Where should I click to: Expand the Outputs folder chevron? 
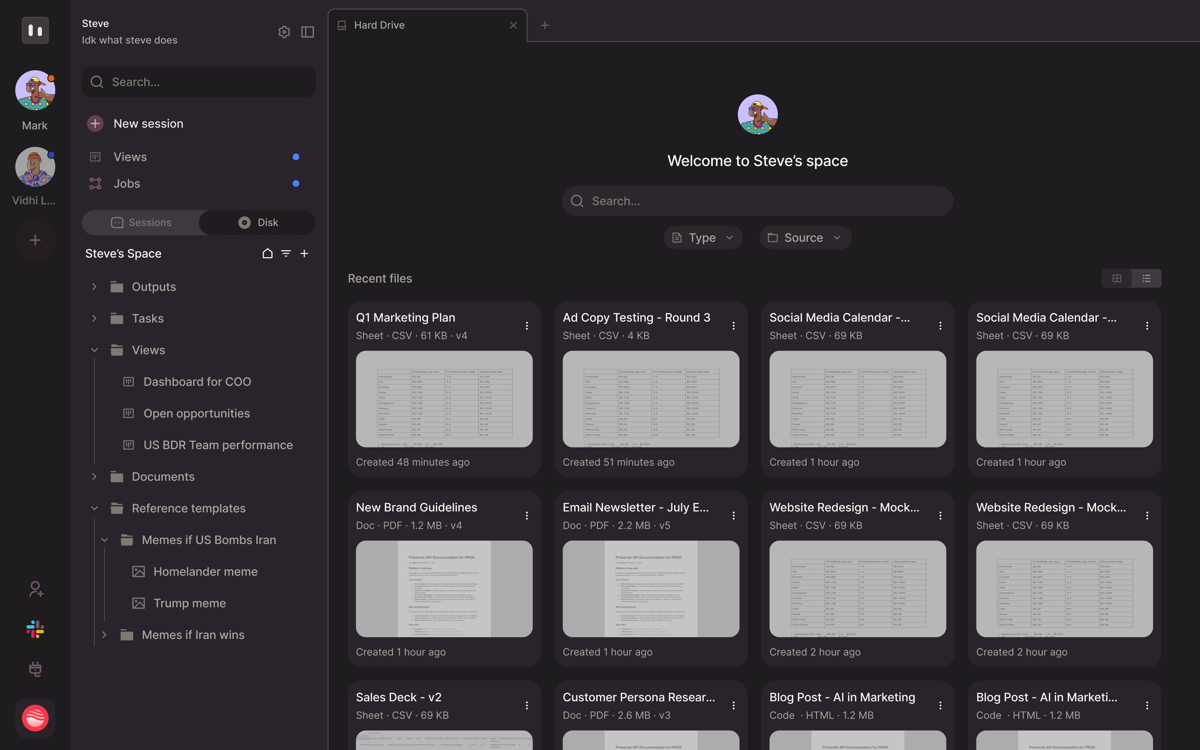coord(94,287)
